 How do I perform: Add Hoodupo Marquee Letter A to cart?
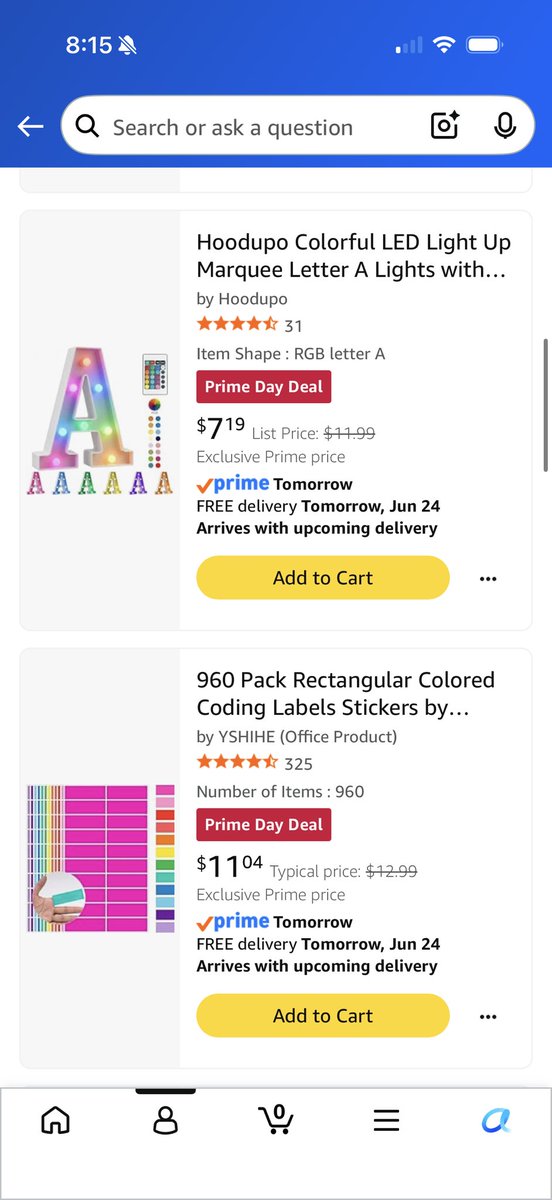pos(323,578)
